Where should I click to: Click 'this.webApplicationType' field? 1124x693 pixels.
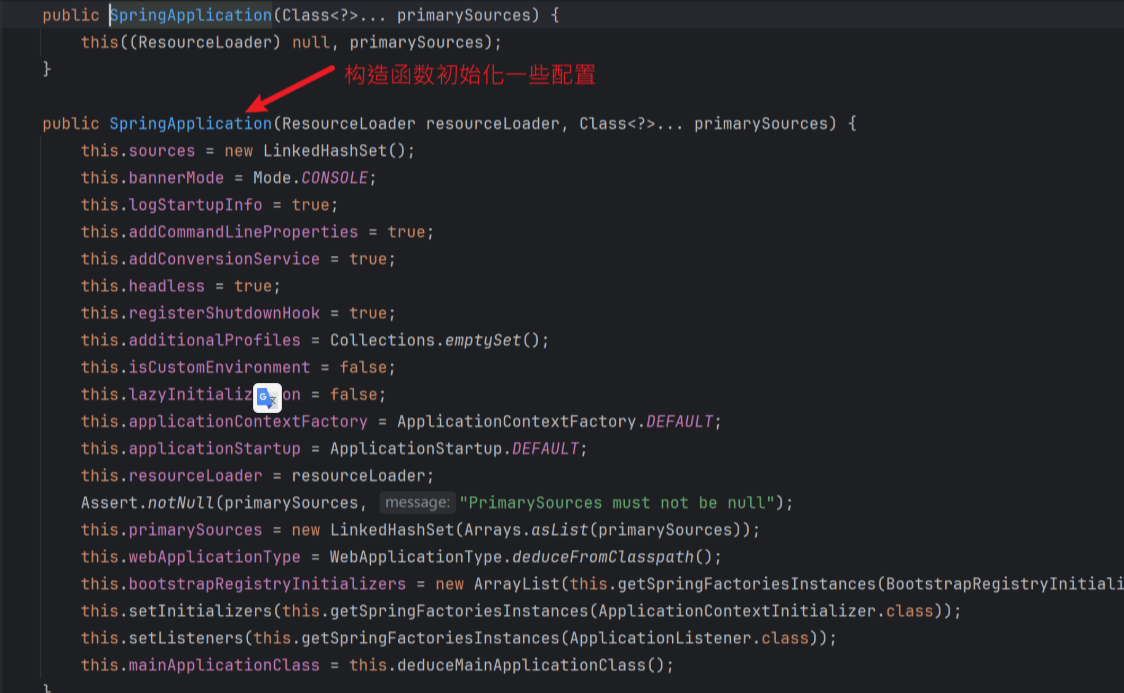pyautogui.click(x=191, y=557)
